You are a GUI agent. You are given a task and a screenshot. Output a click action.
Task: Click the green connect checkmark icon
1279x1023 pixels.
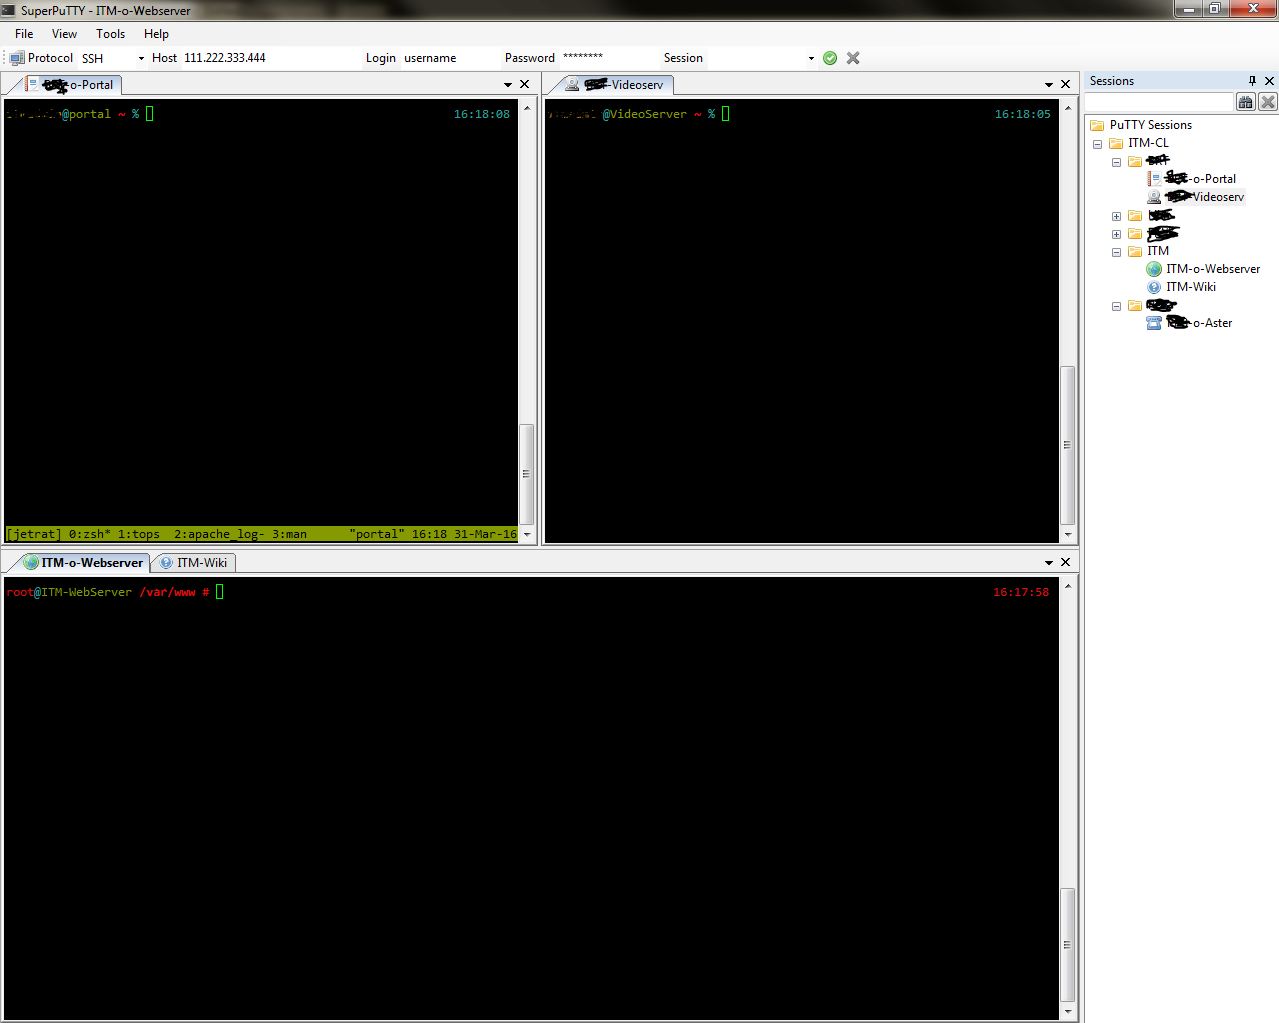[x=830, y=58]
